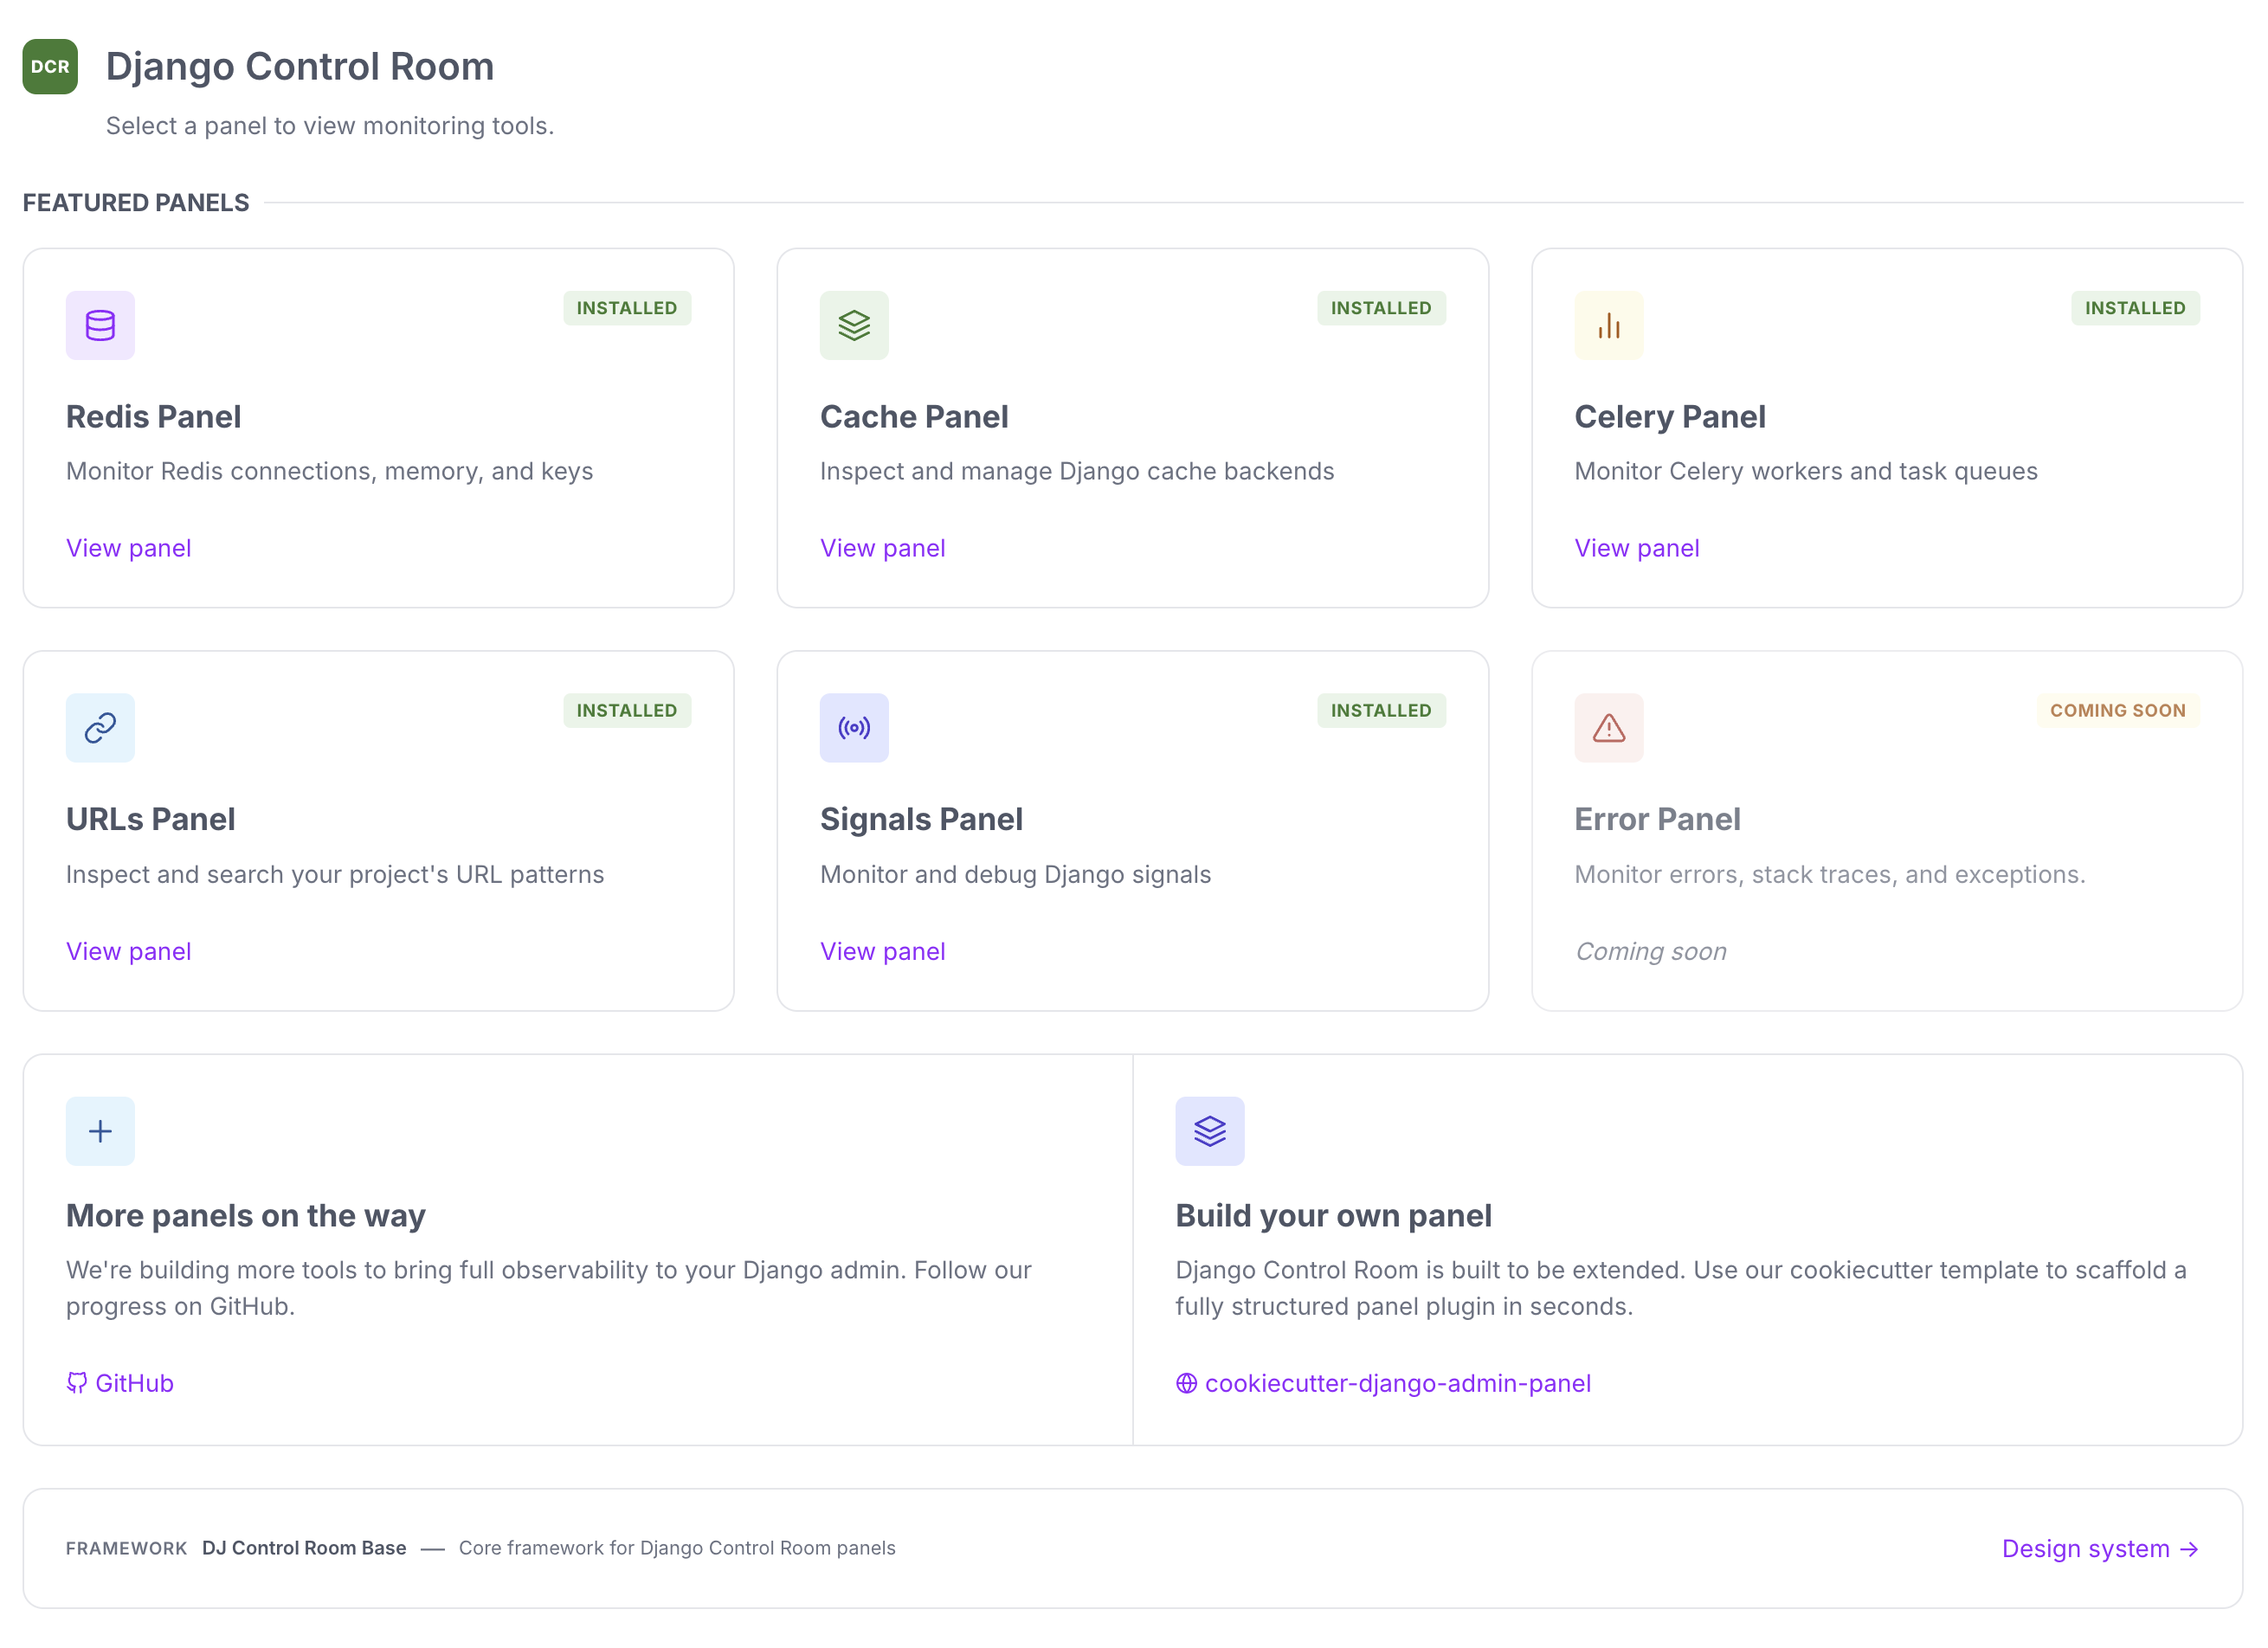The height and width of the screenshot is (1648, 2268).
Task: Click the URLs Panel card title
Action: pyautogui.click(x=151, y=820)
